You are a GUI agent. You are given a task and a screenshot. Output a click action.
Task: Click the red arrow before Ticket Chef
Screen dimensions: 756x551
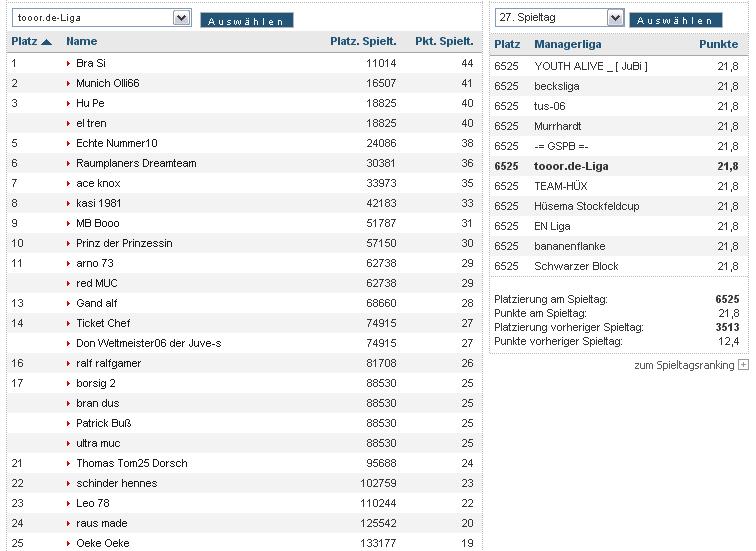coord(69,323)
